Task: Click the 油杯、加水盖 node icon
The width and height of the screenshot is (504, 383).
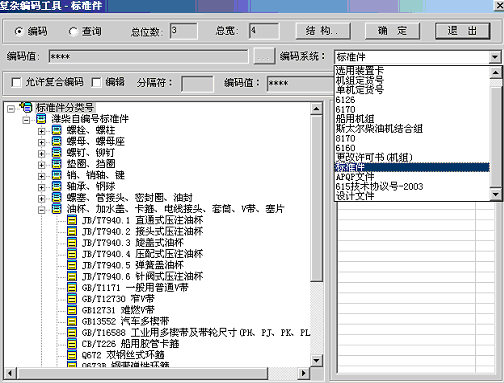Action: point(57,209)
